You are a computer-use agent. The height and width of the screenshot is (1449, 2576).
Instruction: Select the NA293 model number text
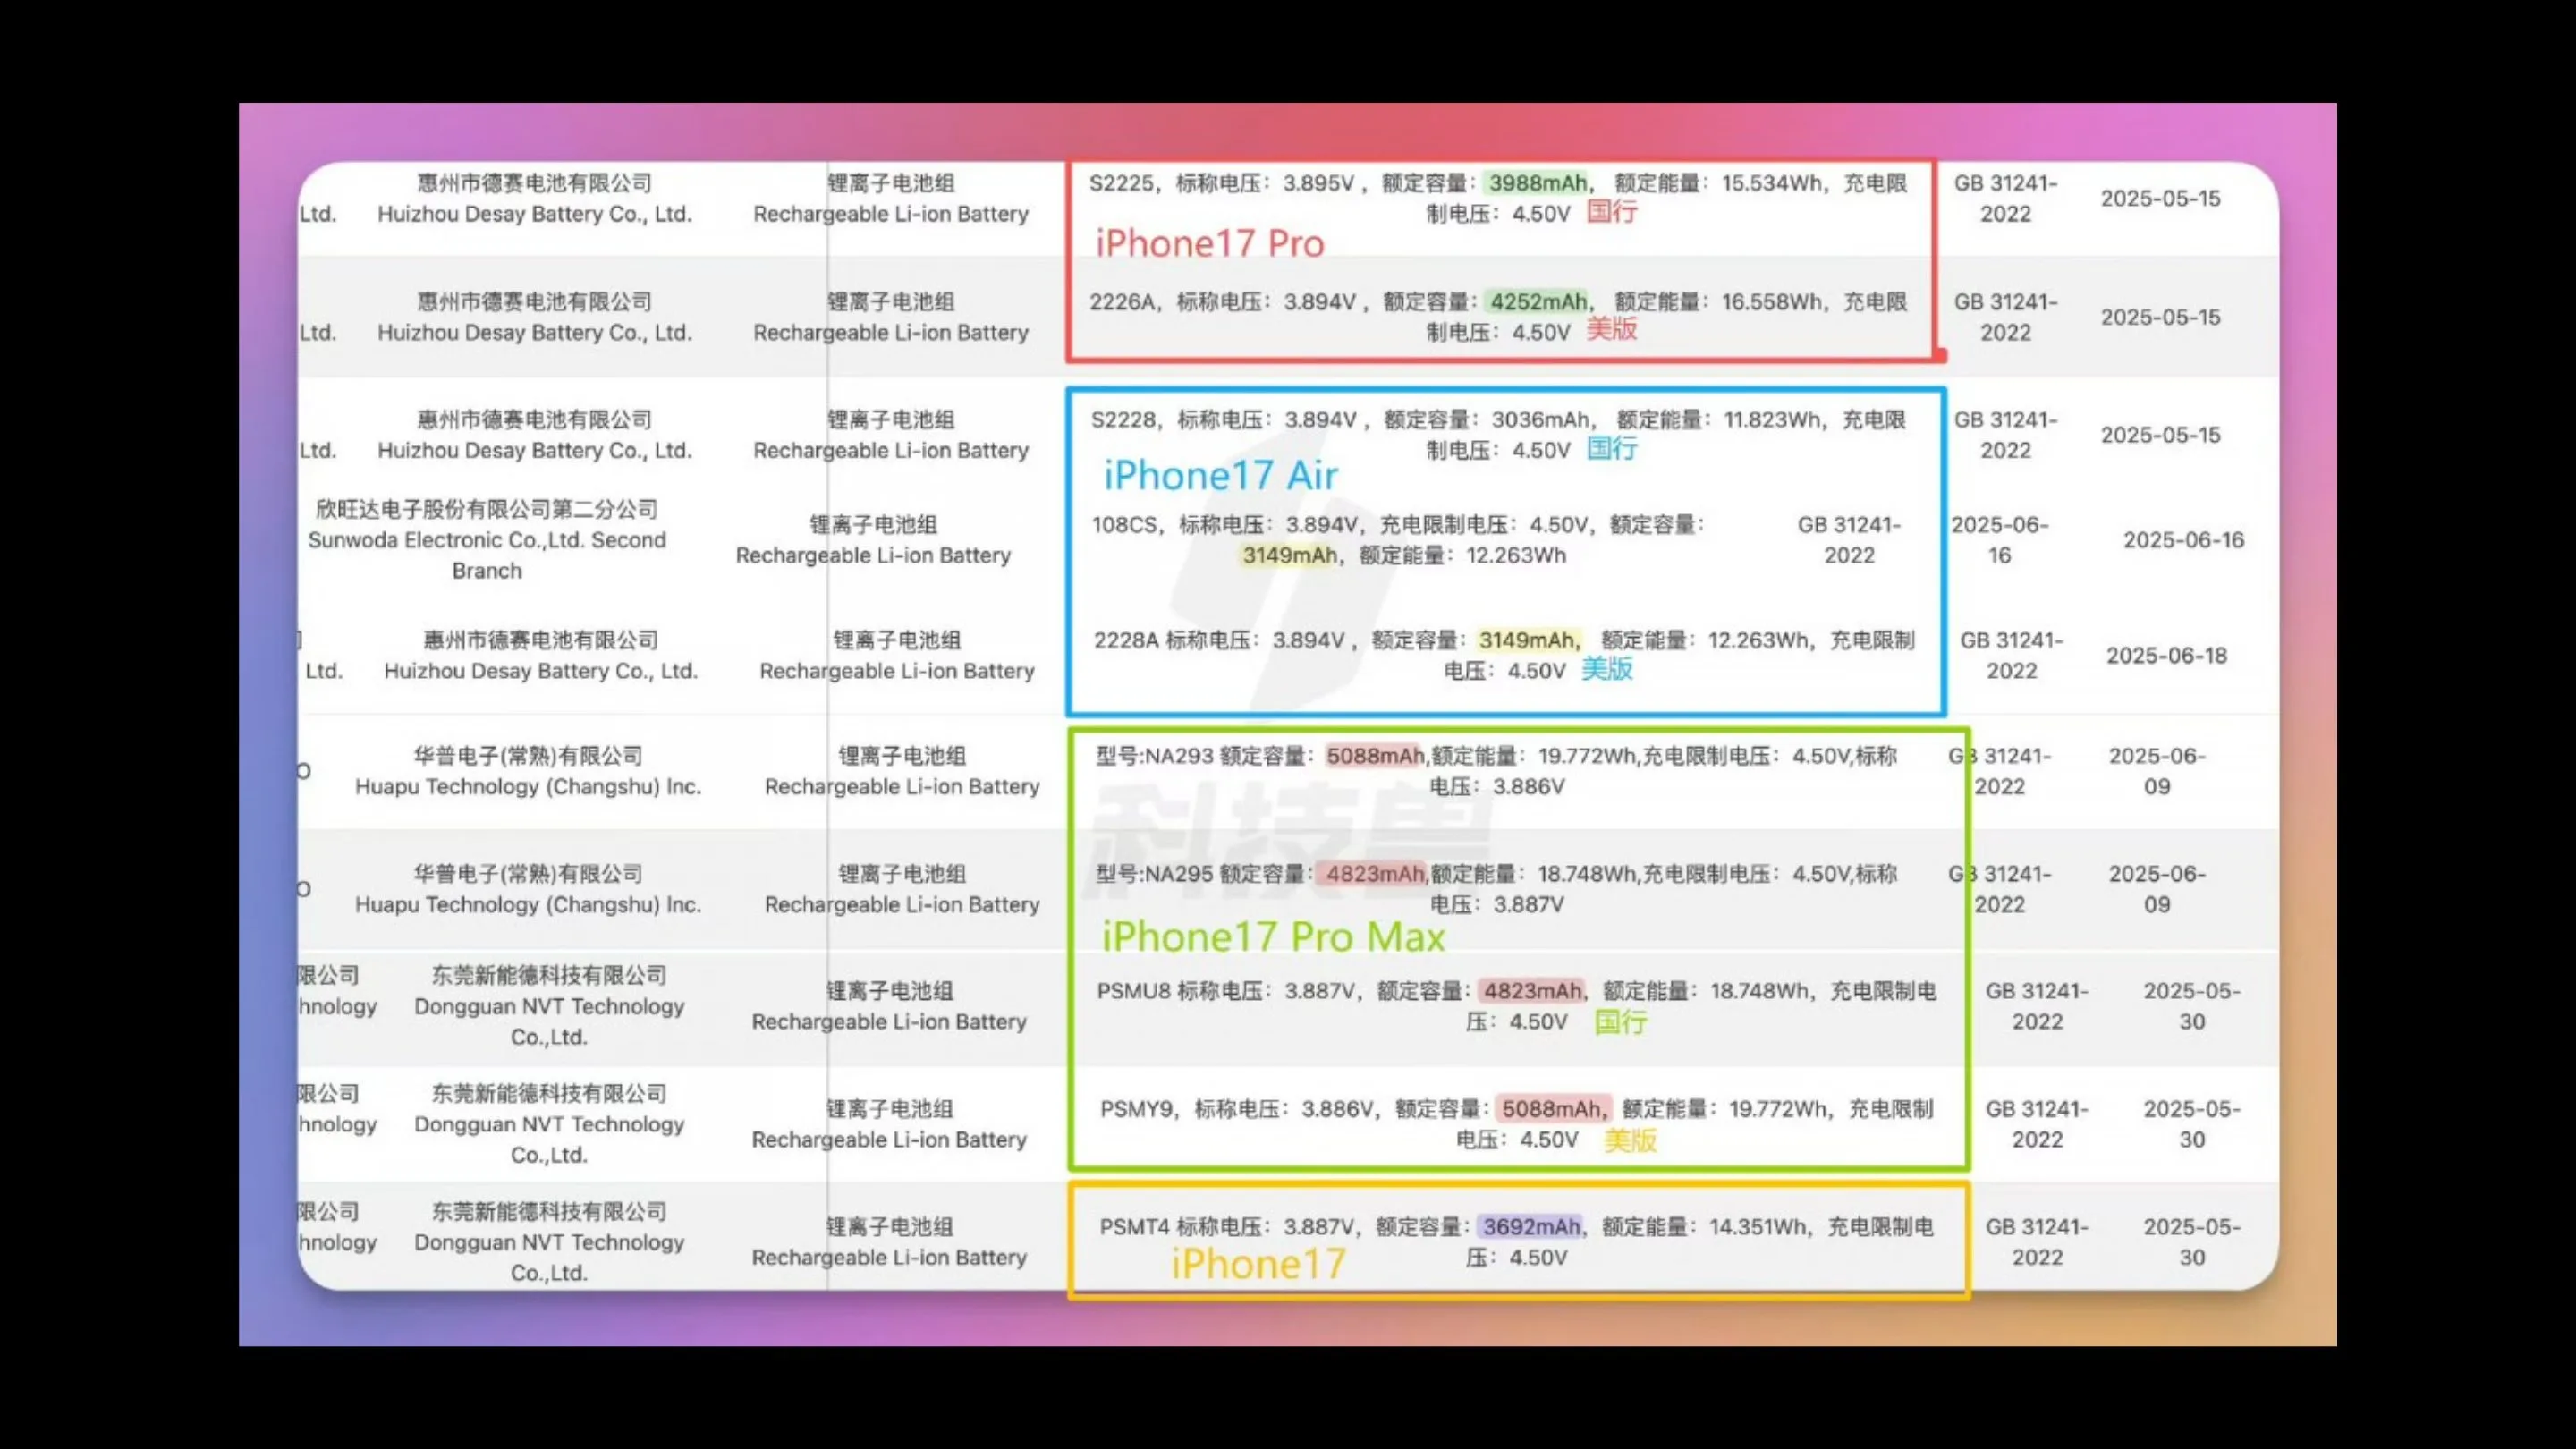tap(1179, 756)
